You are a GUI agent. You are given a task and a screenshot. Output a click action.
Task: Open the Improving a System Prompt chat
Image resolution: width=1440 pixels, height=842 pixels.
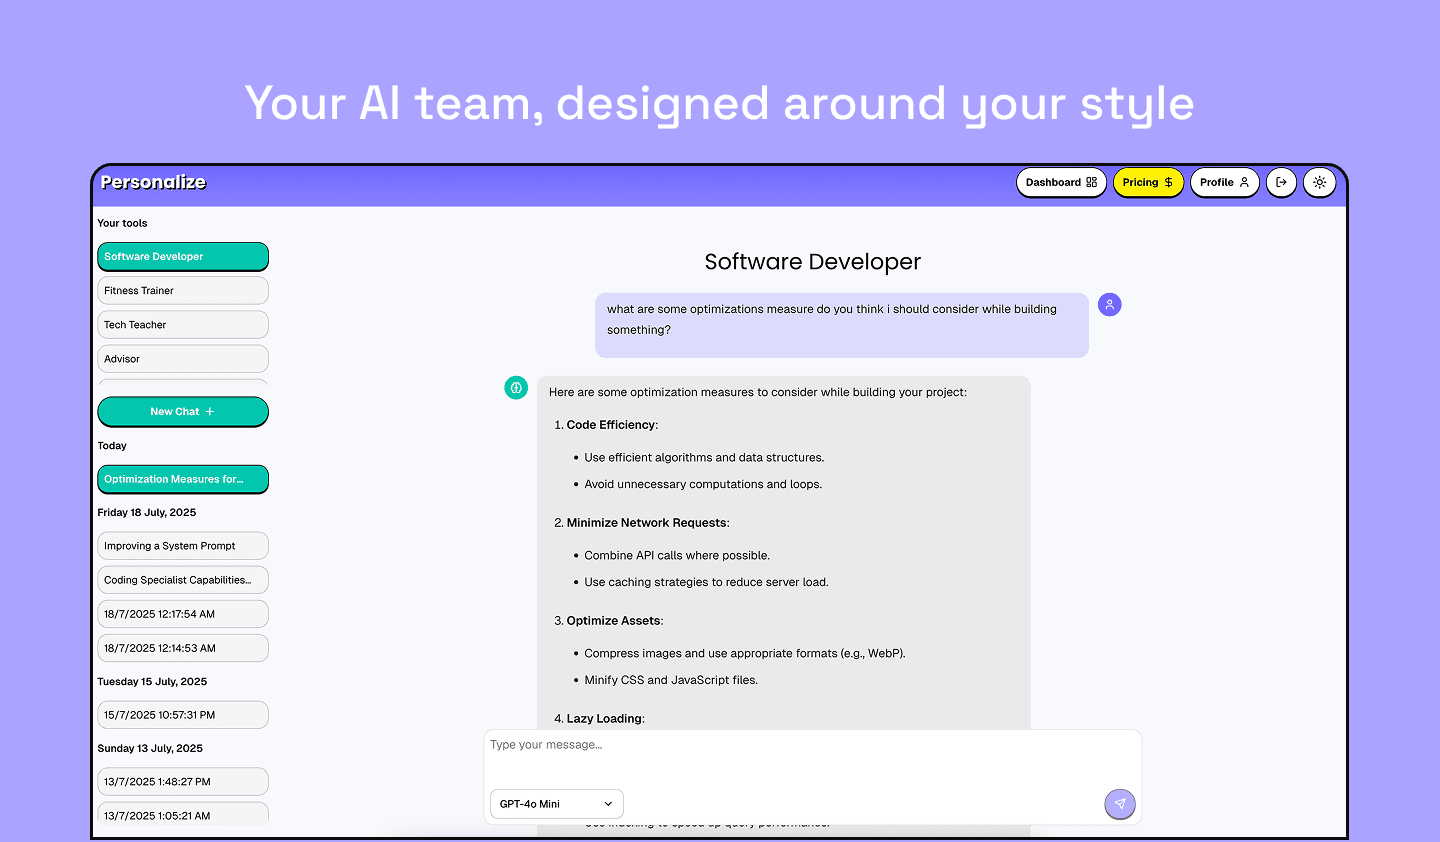182,546
